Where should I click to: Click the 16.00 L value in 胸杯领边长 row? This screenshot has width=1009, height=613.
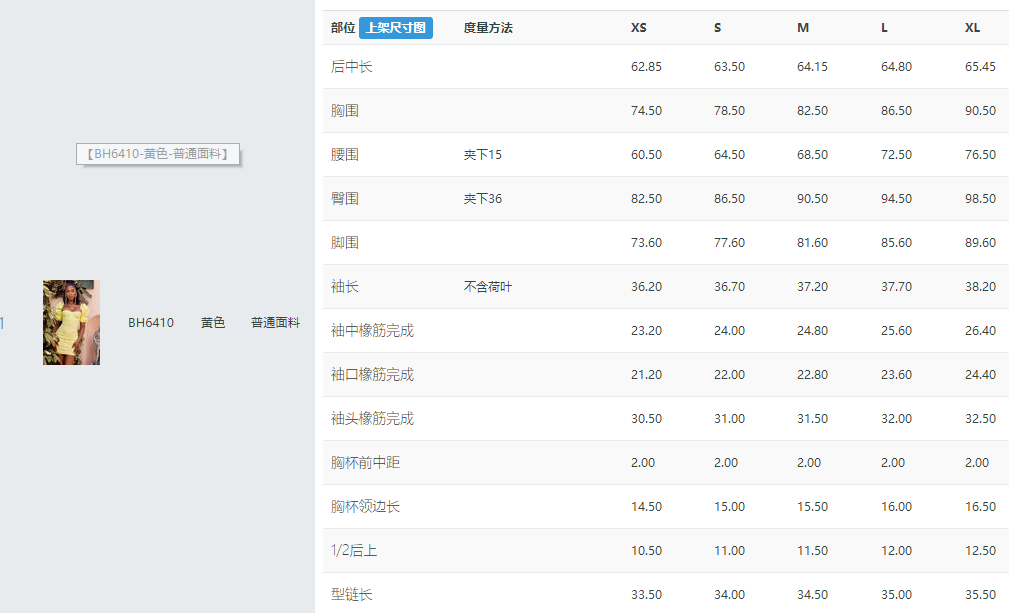click(896, 507)
